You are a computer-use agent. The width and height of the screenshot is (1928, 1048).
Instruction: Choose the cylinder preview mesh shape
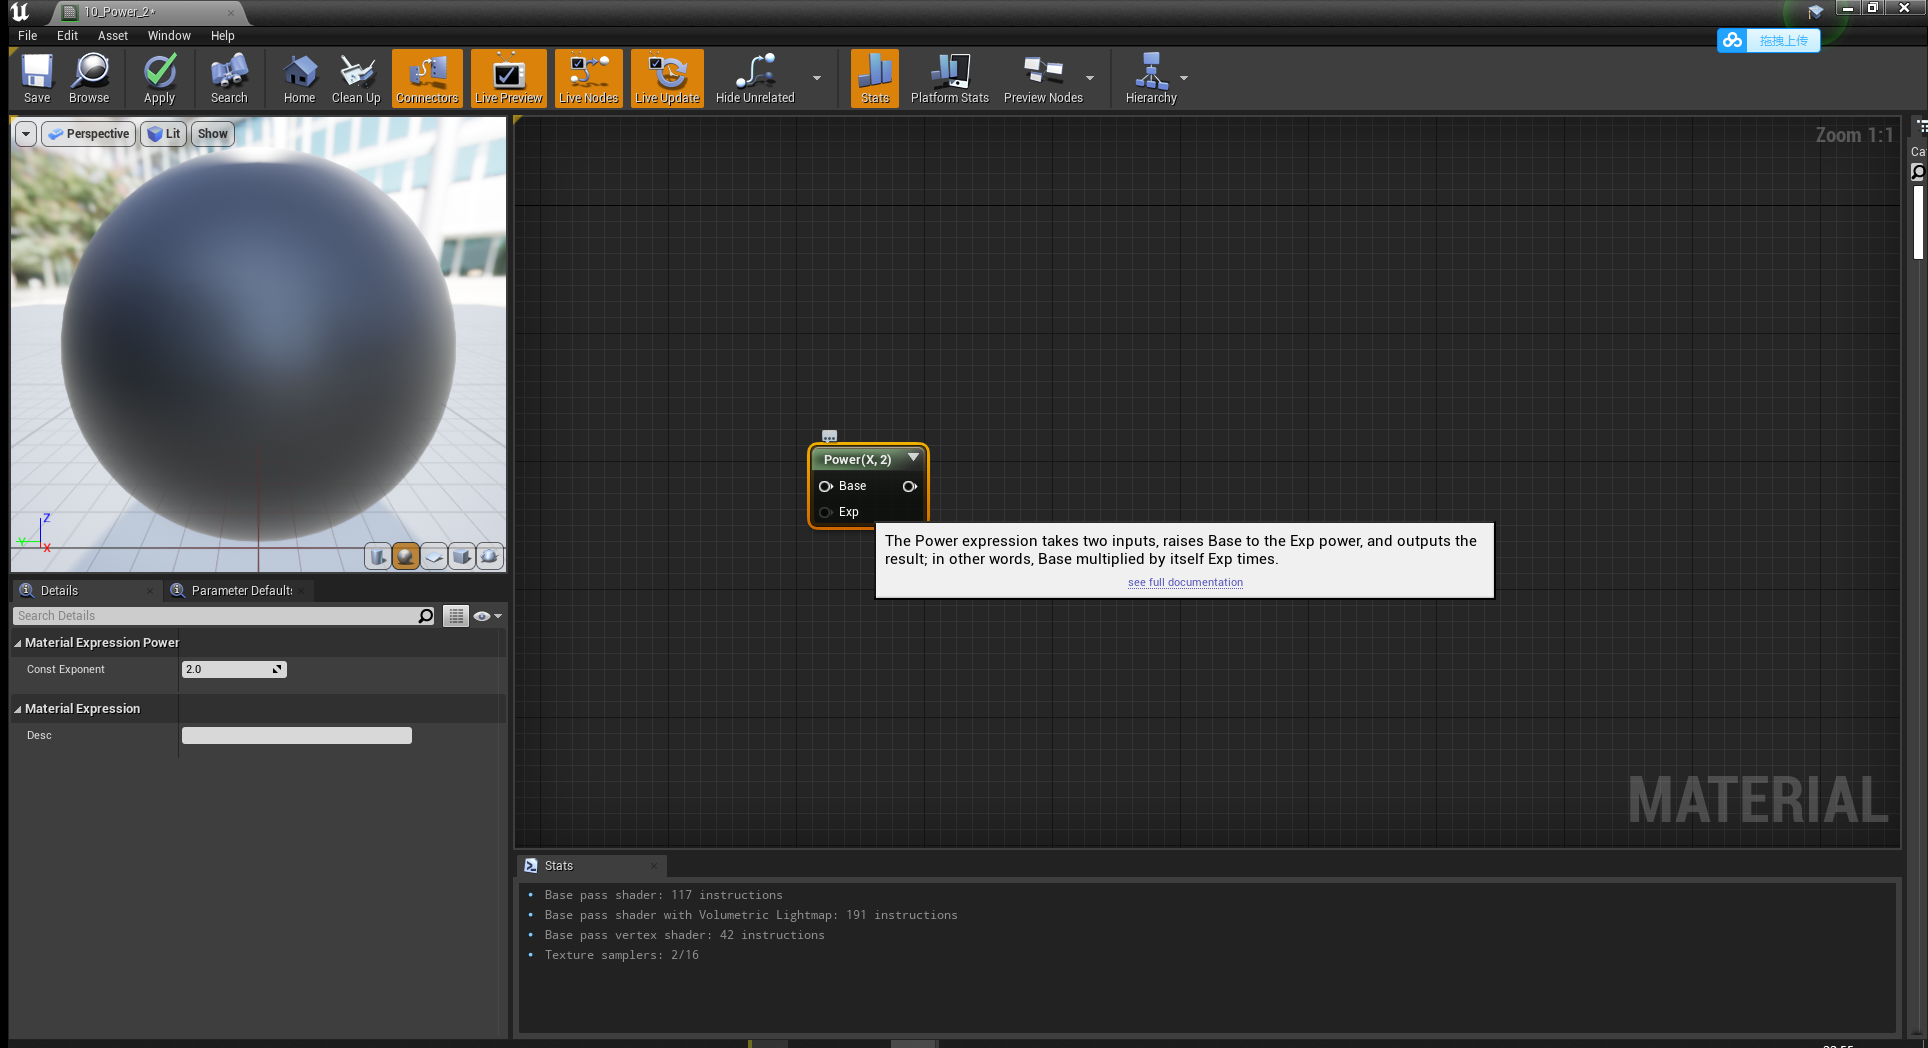click(x=378, y=556)
